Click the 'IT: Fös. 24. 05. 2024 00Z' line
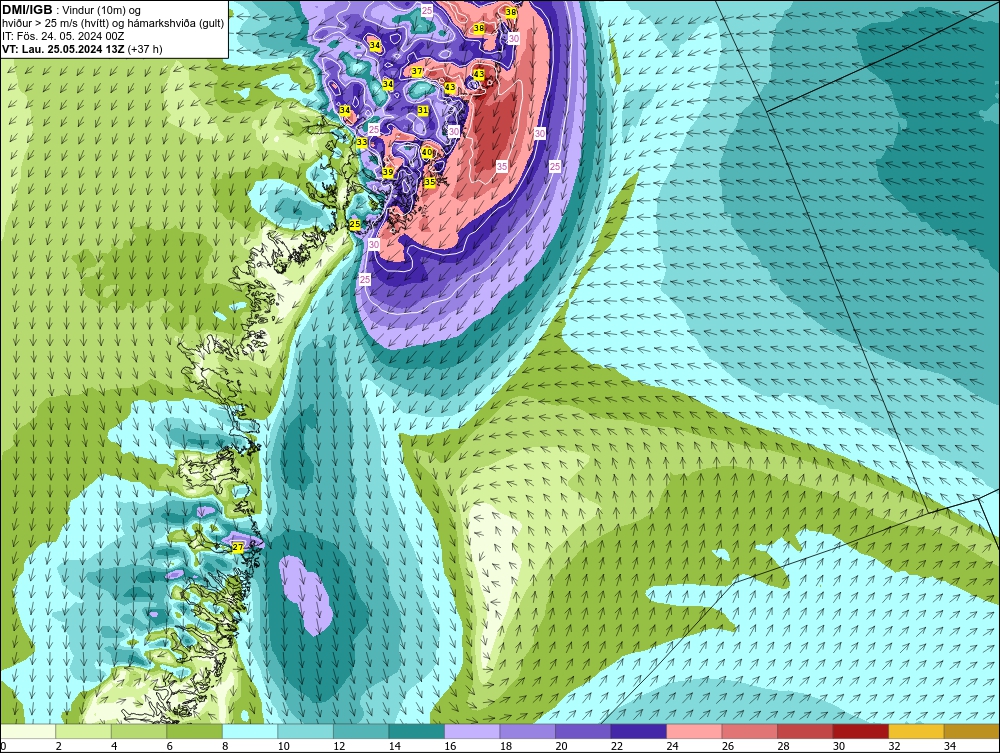The width and height of the screenshot is (1000, 753). pos(63,36)
